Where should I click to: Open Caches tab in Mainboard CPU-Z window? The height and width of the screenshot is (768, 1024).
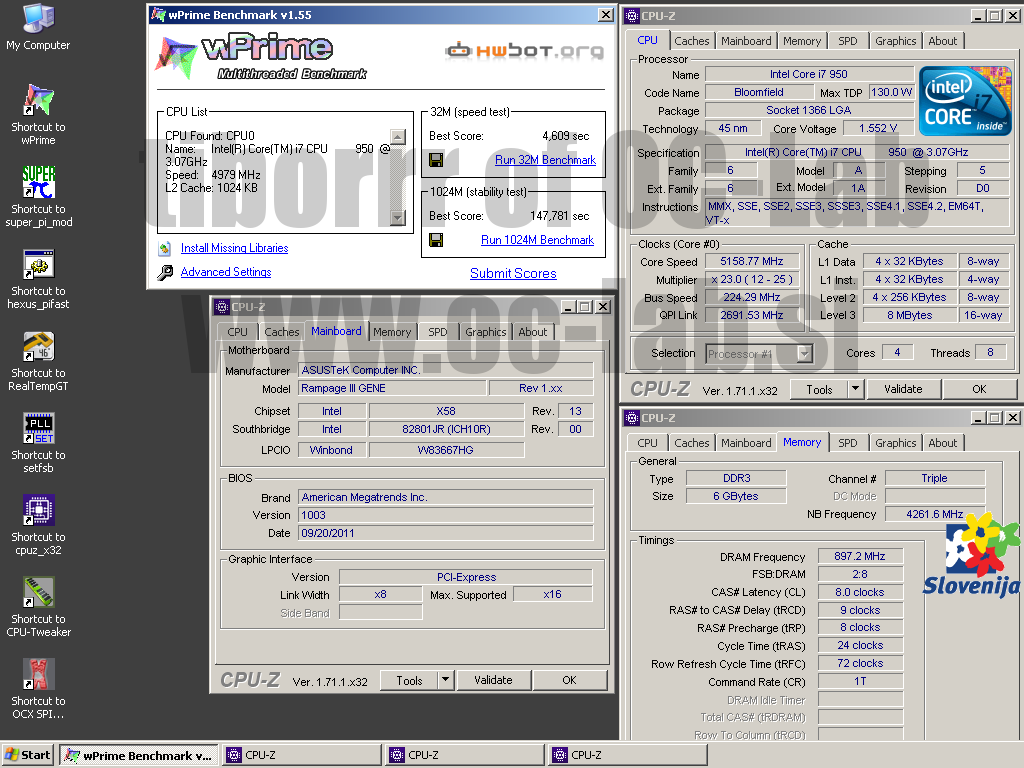282,332
